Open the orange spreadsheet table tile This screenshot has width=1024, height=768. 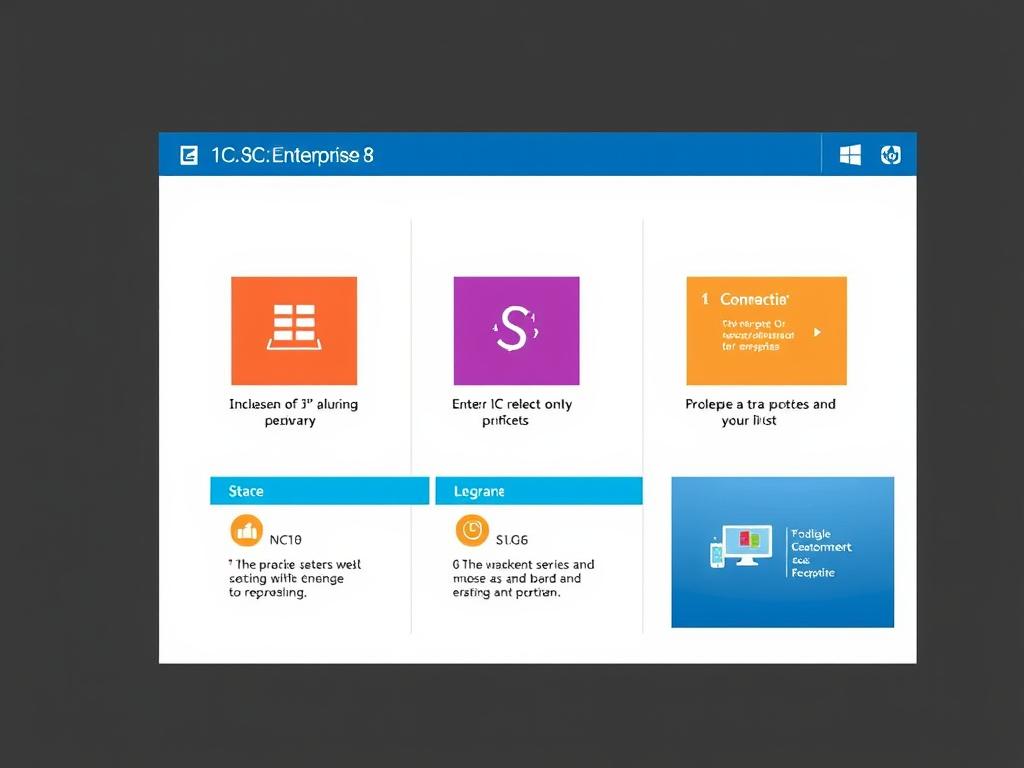point(294,330)
